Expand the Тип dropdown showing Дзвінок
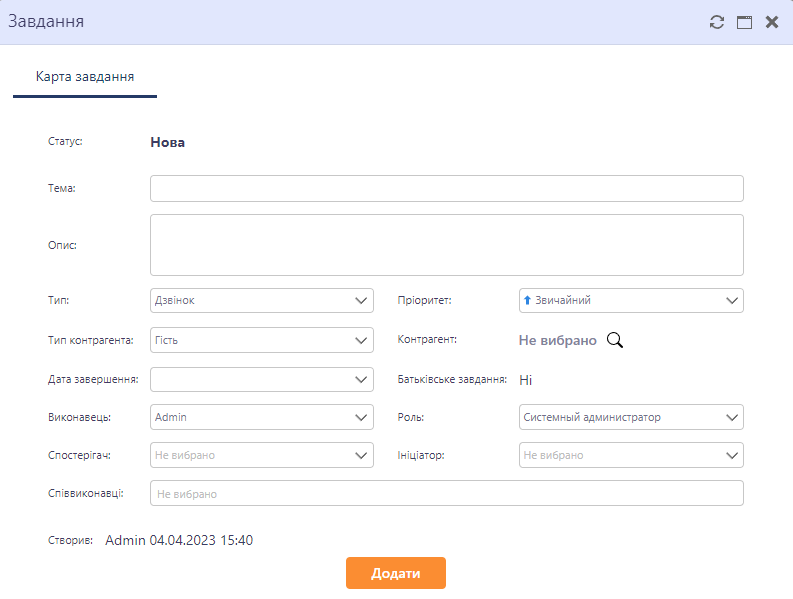 tap(261, 300)
